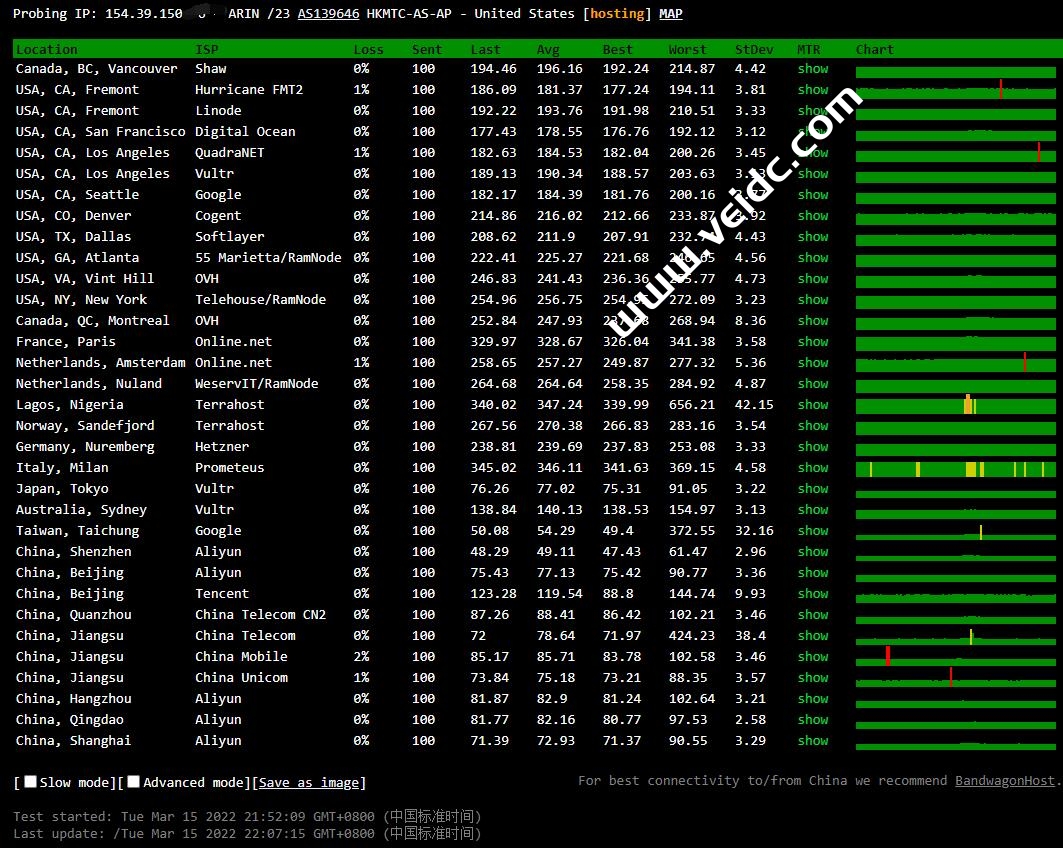The width and height of the screenshot is (1063, 848).
Task: Open the MAP link in header
Action: coord(671,14)
